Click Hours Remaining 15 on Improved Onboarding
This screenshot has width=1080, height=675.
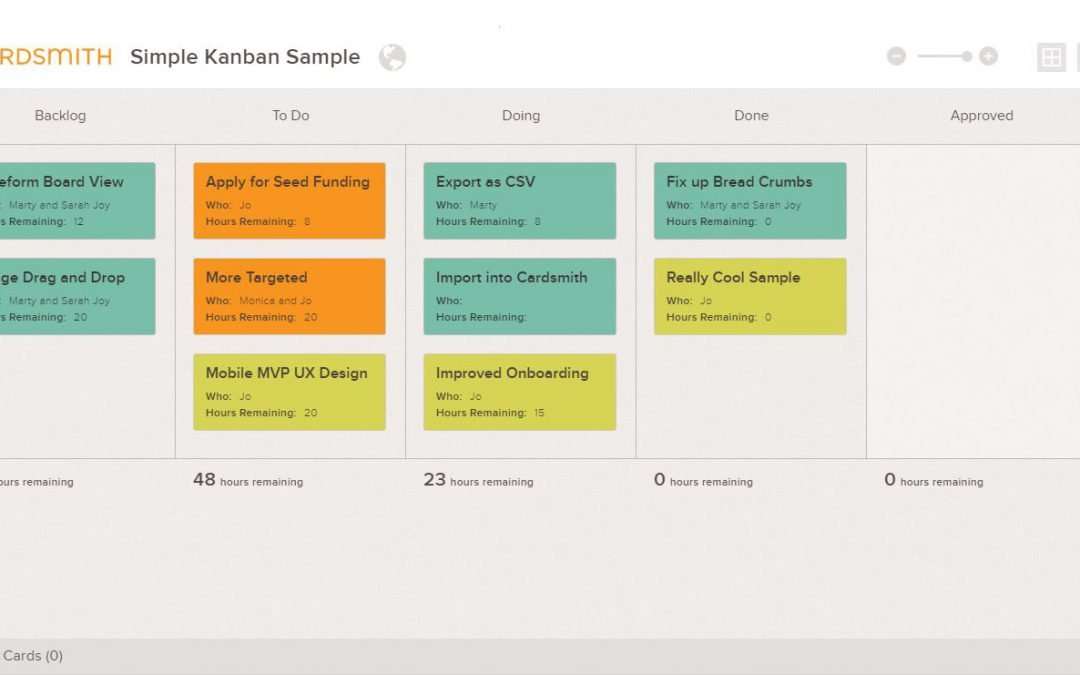(x=490, y=413)
